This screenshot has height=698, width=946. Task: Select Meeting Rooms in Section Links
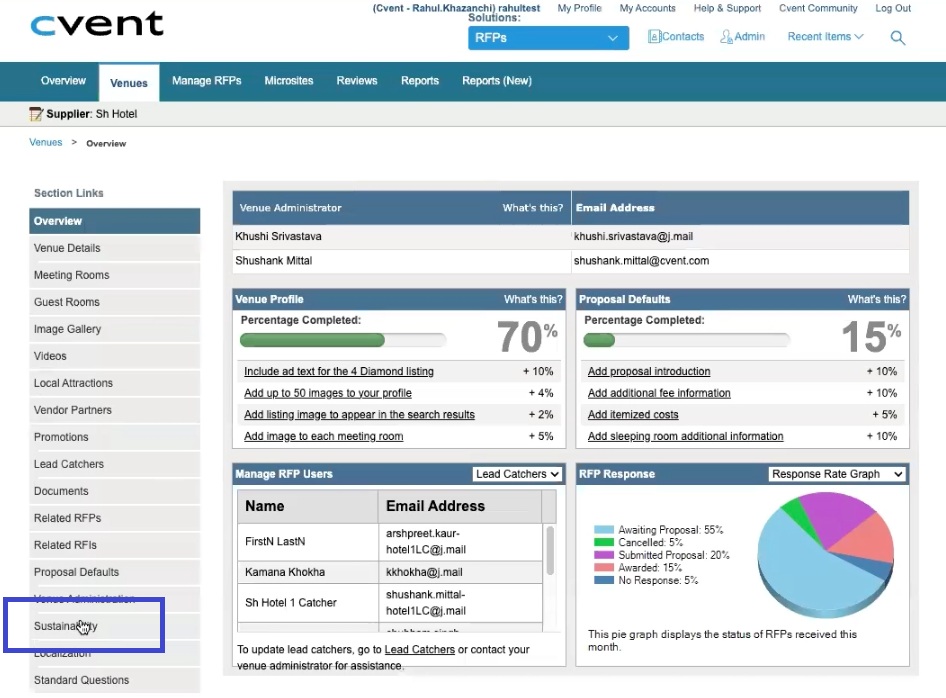[72, 275]
